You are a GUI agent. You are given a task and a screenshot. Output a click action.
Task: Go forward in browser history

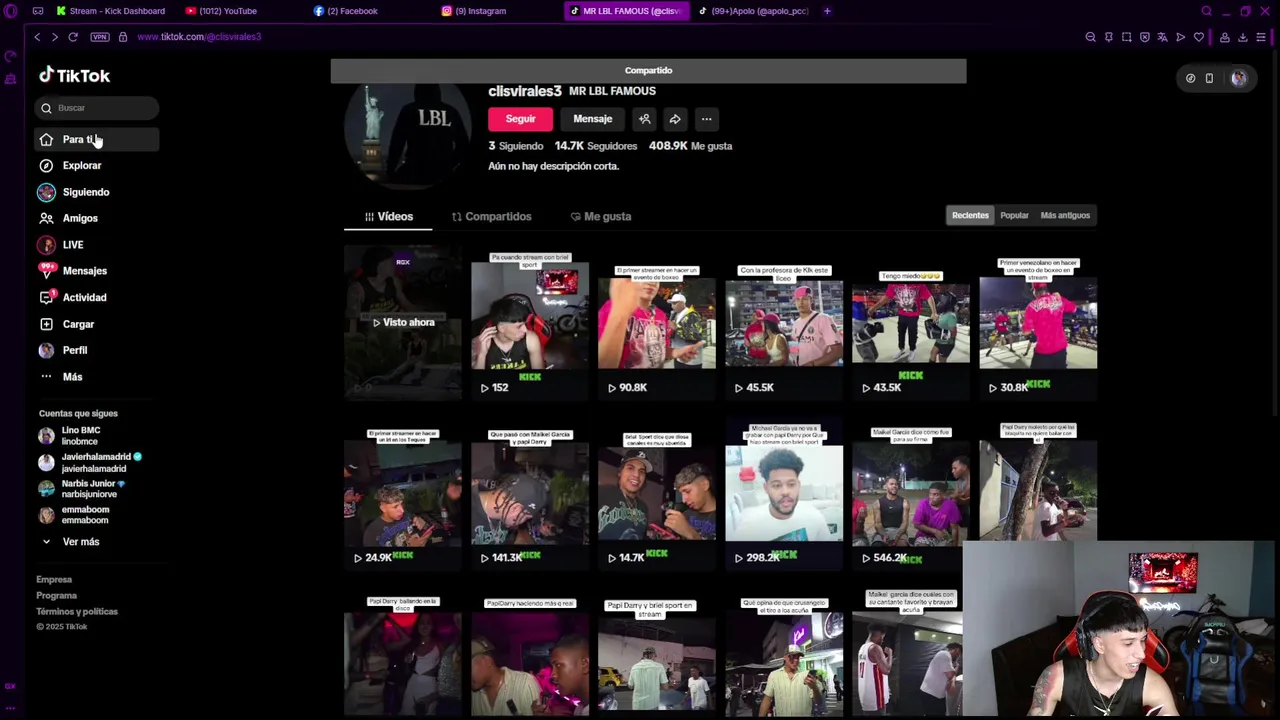55,37
